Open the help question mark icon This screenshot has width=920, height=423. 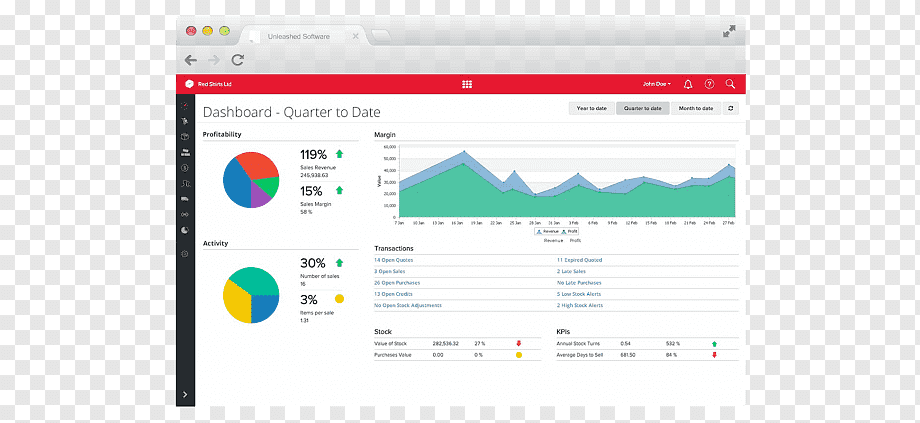tap(709, 84)
